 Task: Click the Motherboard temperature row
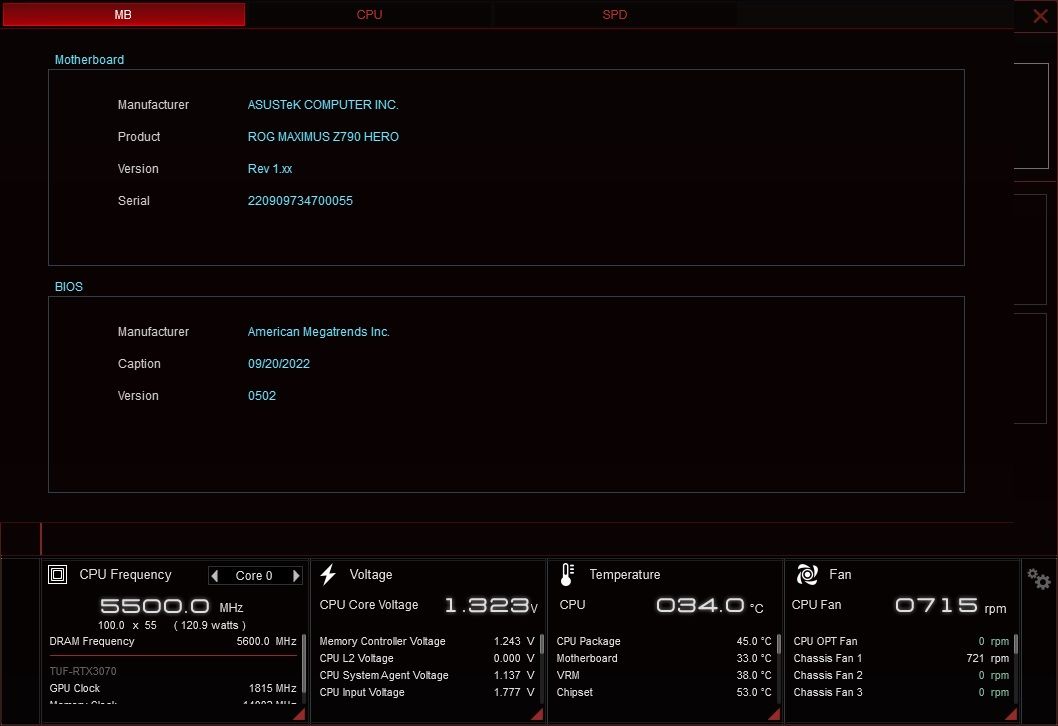click(x=663, y=658)
